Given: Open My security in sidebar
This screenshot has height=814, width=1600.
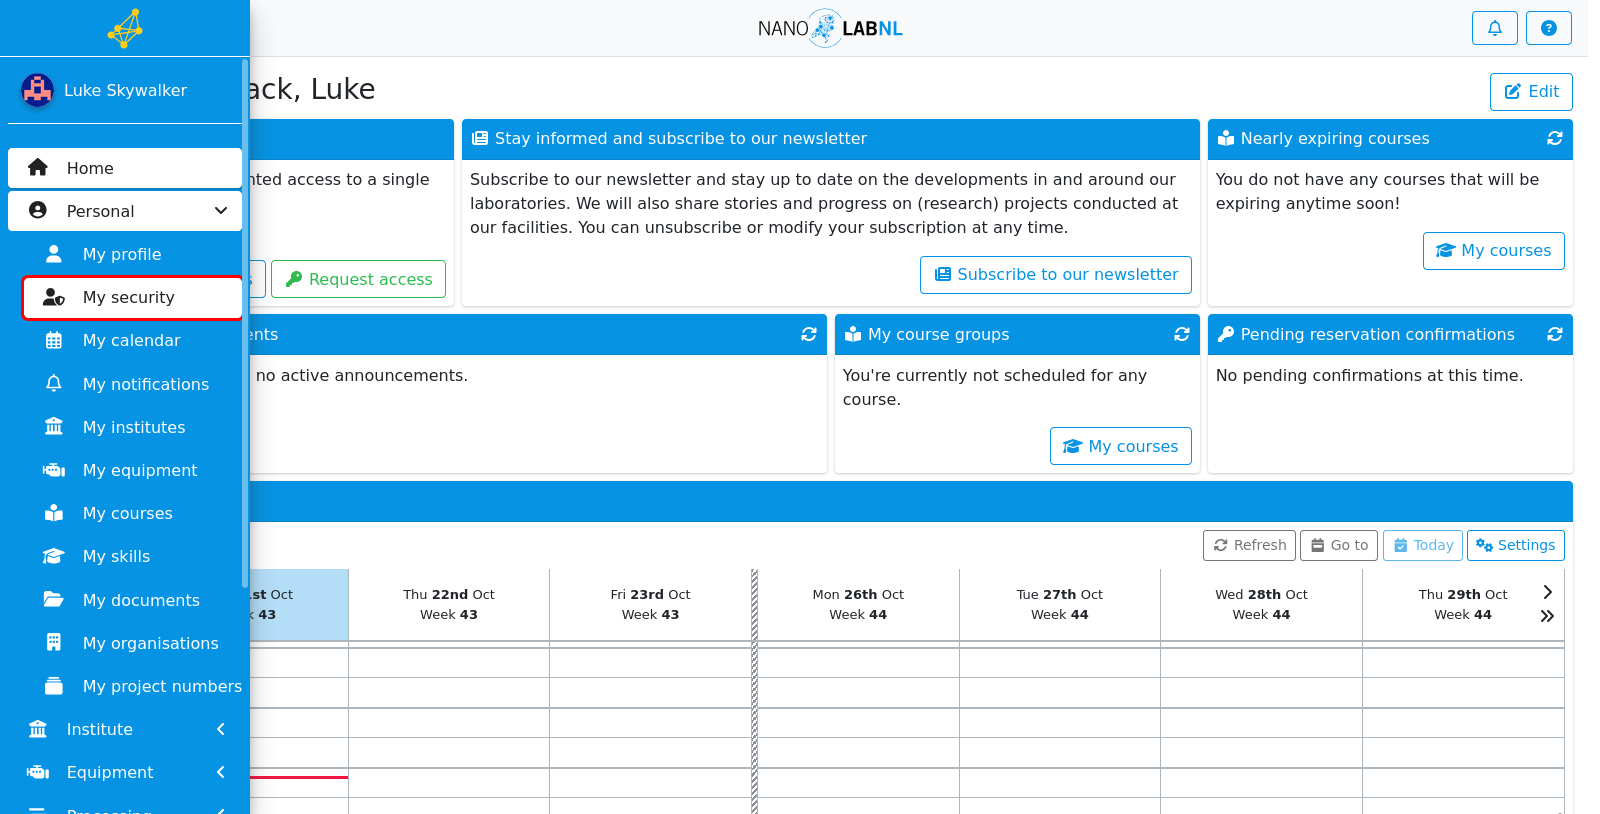Looking at the screenshot, I should (133, 297).
